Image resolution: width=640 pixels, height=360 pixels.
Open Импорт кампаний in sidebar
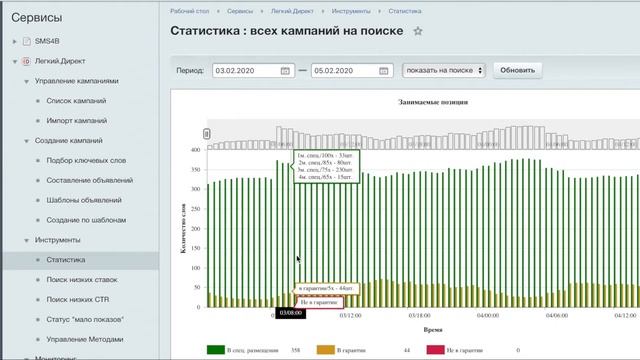[77, 121]
